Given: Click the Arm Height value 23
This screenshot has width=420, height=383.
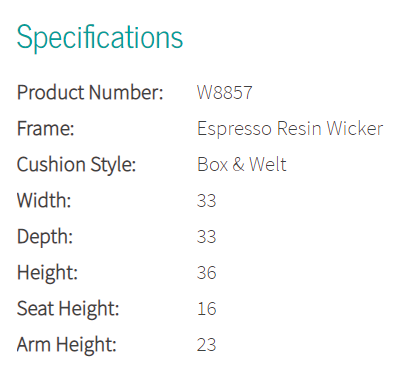Looking at the screenshot, I should (206, 345).
